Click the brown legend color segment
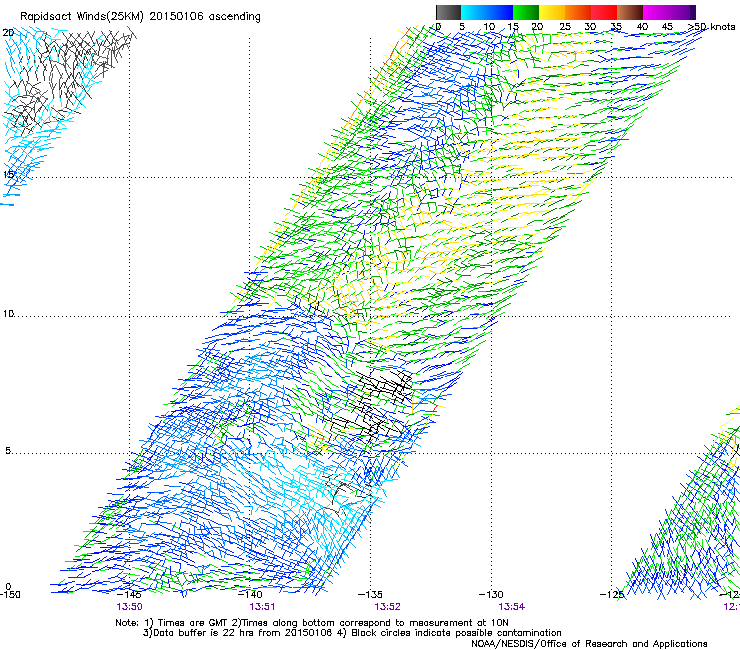The width and height of the screenshot is (740, 650). tap(630, 12)
